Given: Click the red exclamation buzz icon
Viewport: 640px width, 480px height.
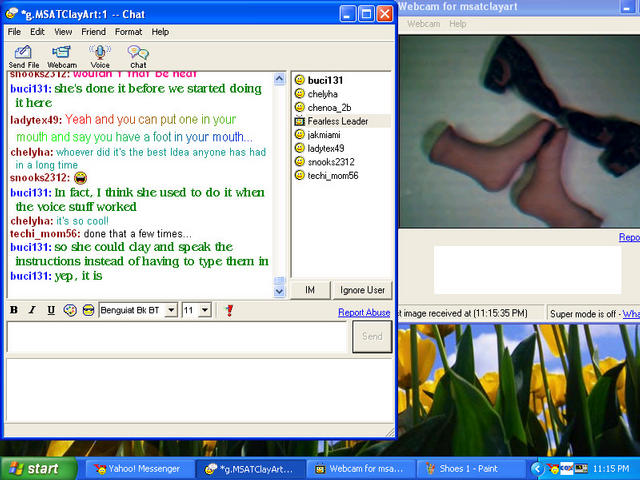Looking at the screenshot, I should (x=229, y=311).
